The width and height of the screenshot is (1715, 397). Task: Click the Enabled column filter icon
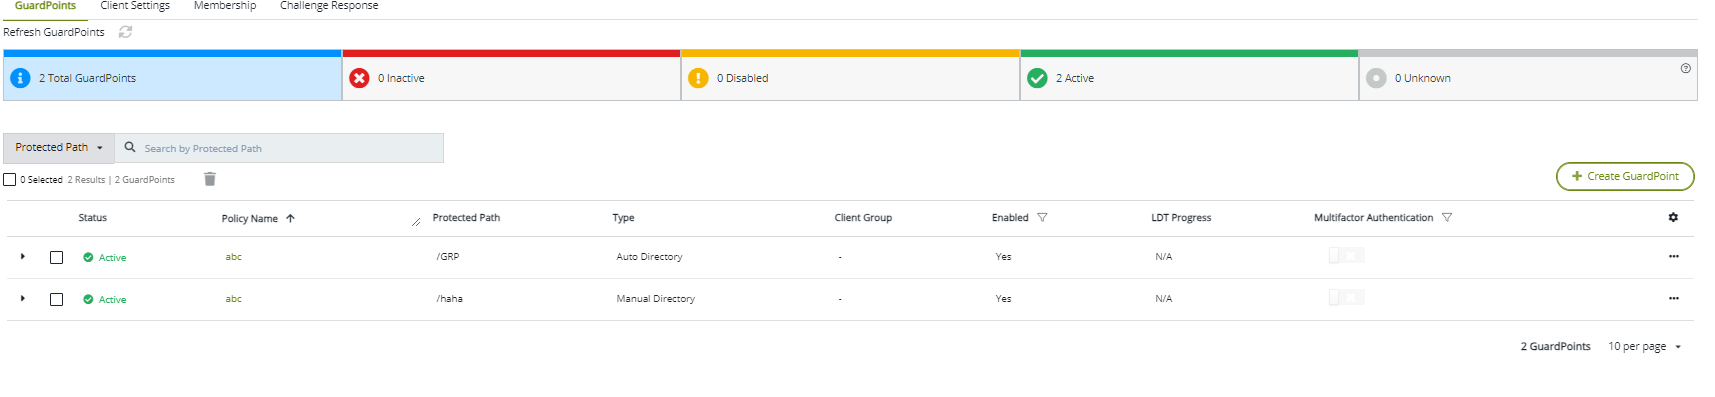[x=1042, y=217]
